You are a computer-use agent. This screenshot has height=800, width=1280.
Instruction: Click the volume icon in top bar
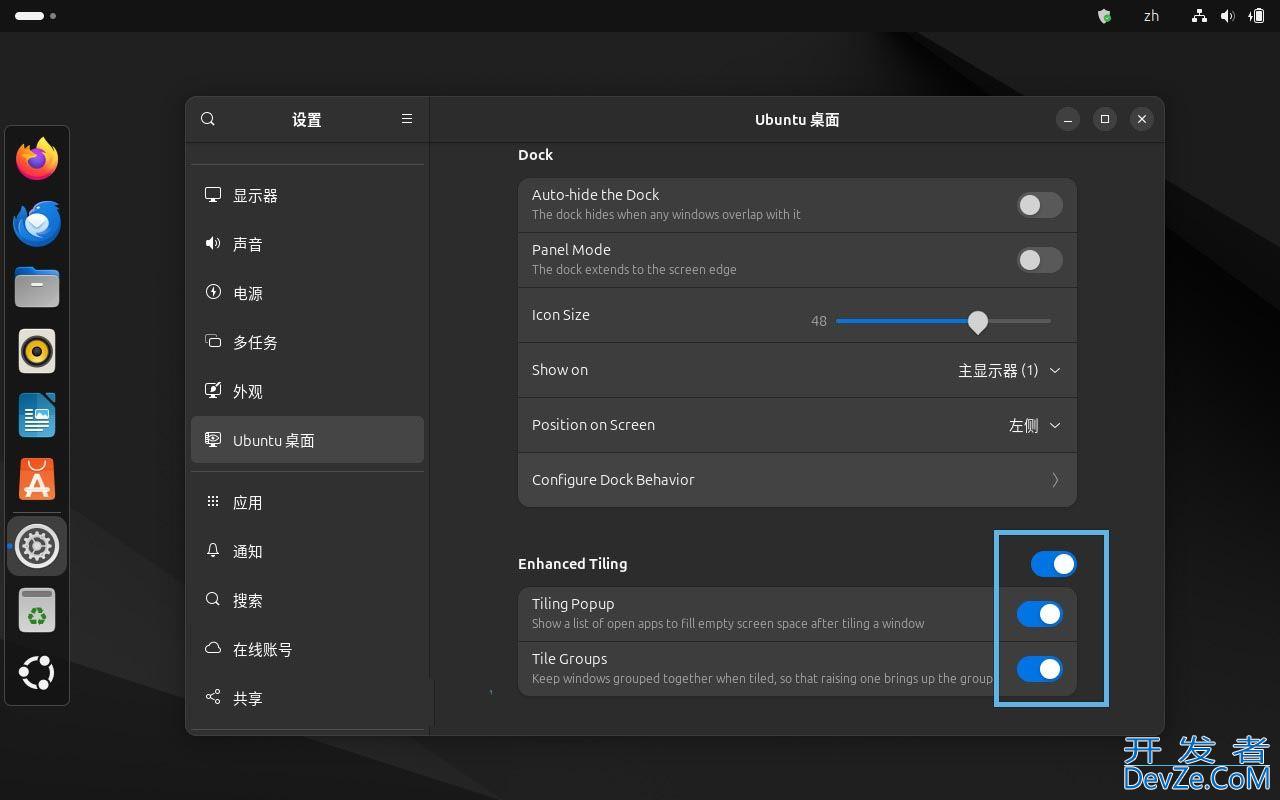pos(1228,16)
